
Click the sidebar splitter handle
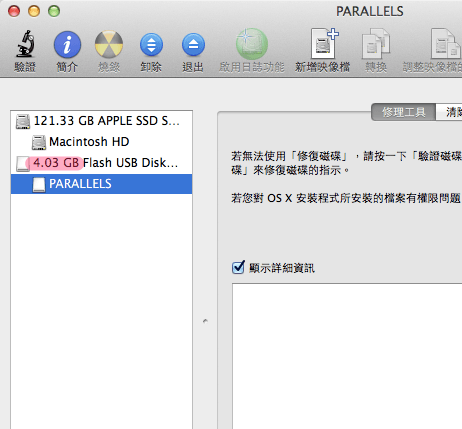205,321
